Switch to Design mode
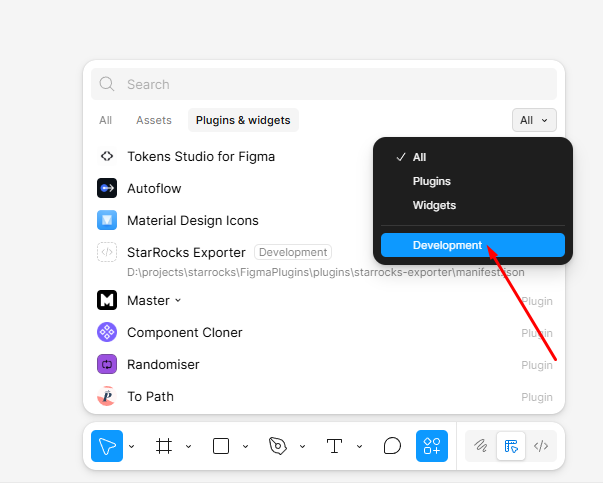The image size is (603, 483). point(511,446)
